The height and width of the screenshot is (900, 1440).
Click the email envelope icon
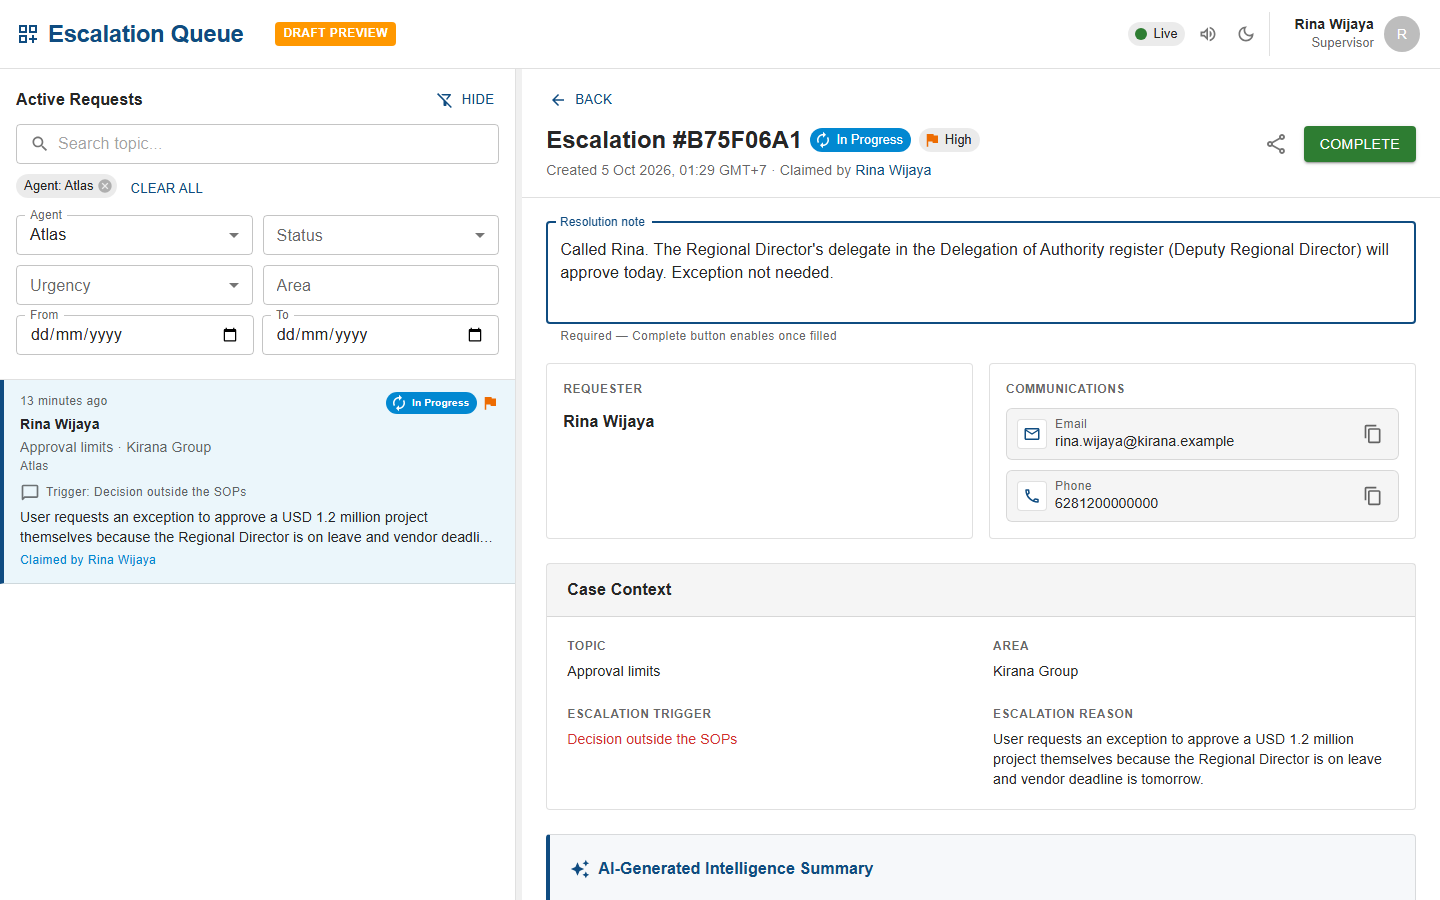1032,434
